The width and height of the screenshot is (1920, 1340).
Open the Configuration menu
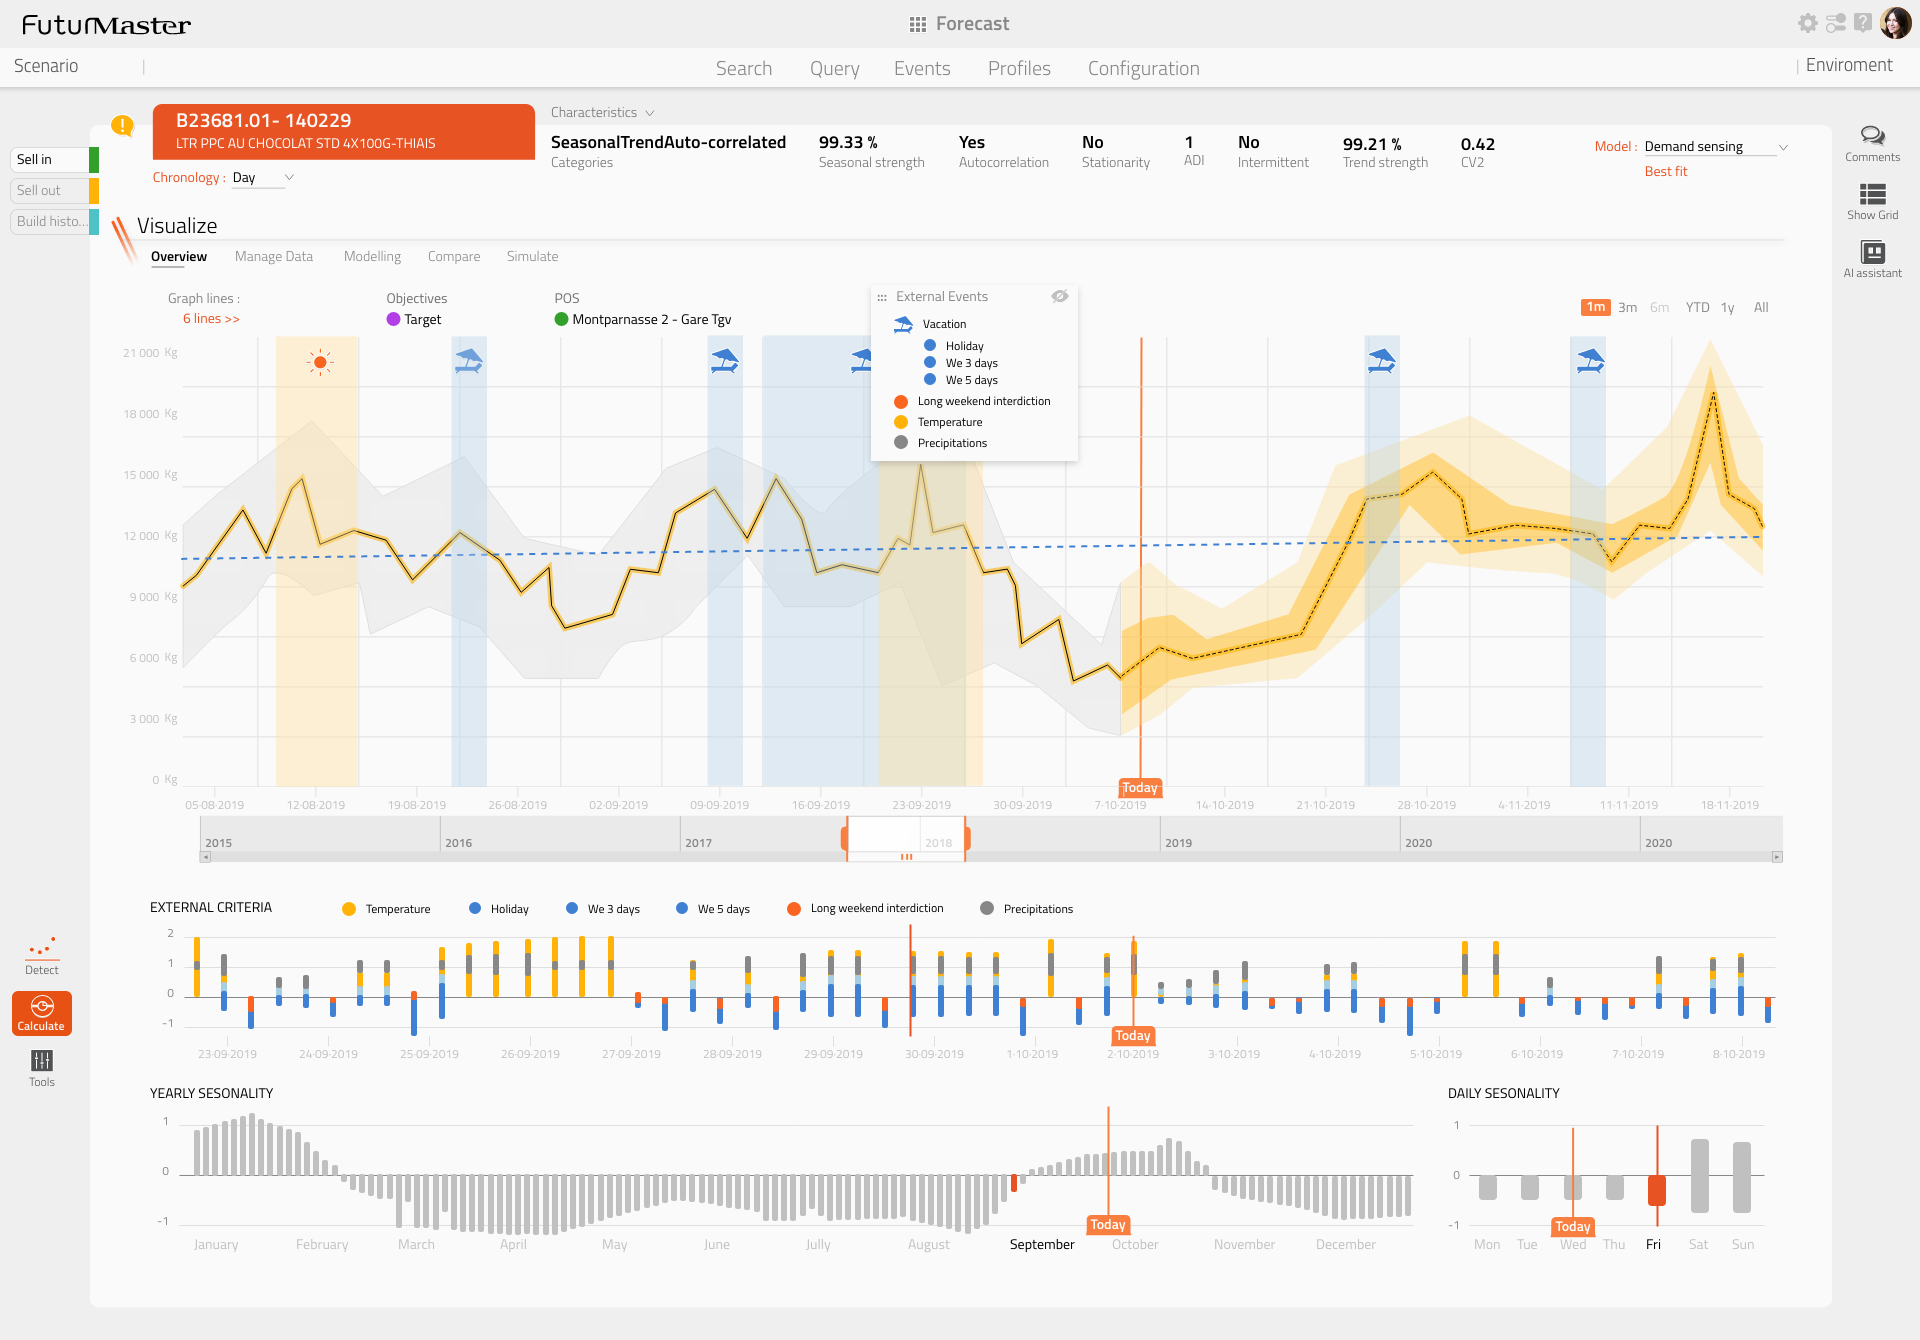point(1144,68)
